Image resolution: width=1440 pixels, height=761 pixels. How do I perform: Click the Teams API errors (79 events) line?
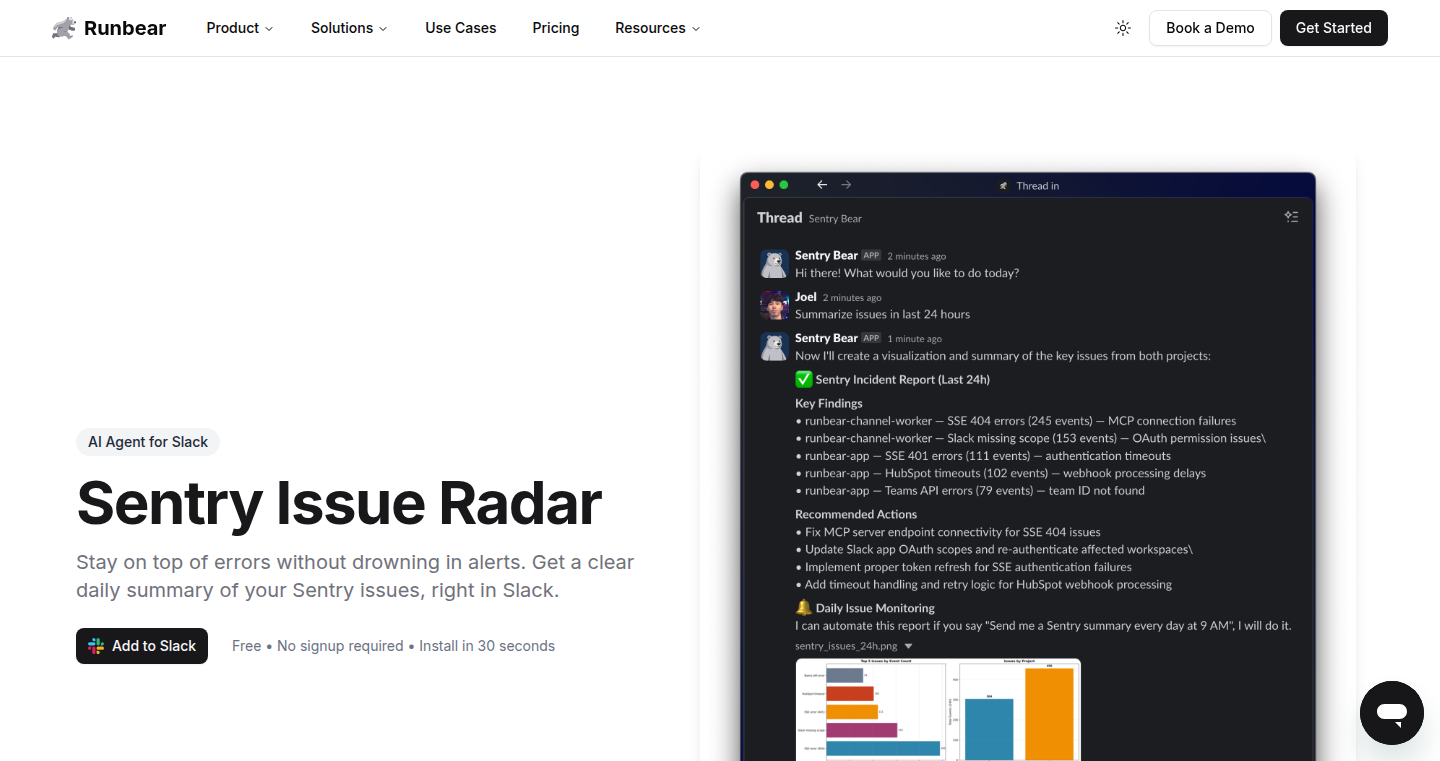pyautogui.click(x=970, y=491)
